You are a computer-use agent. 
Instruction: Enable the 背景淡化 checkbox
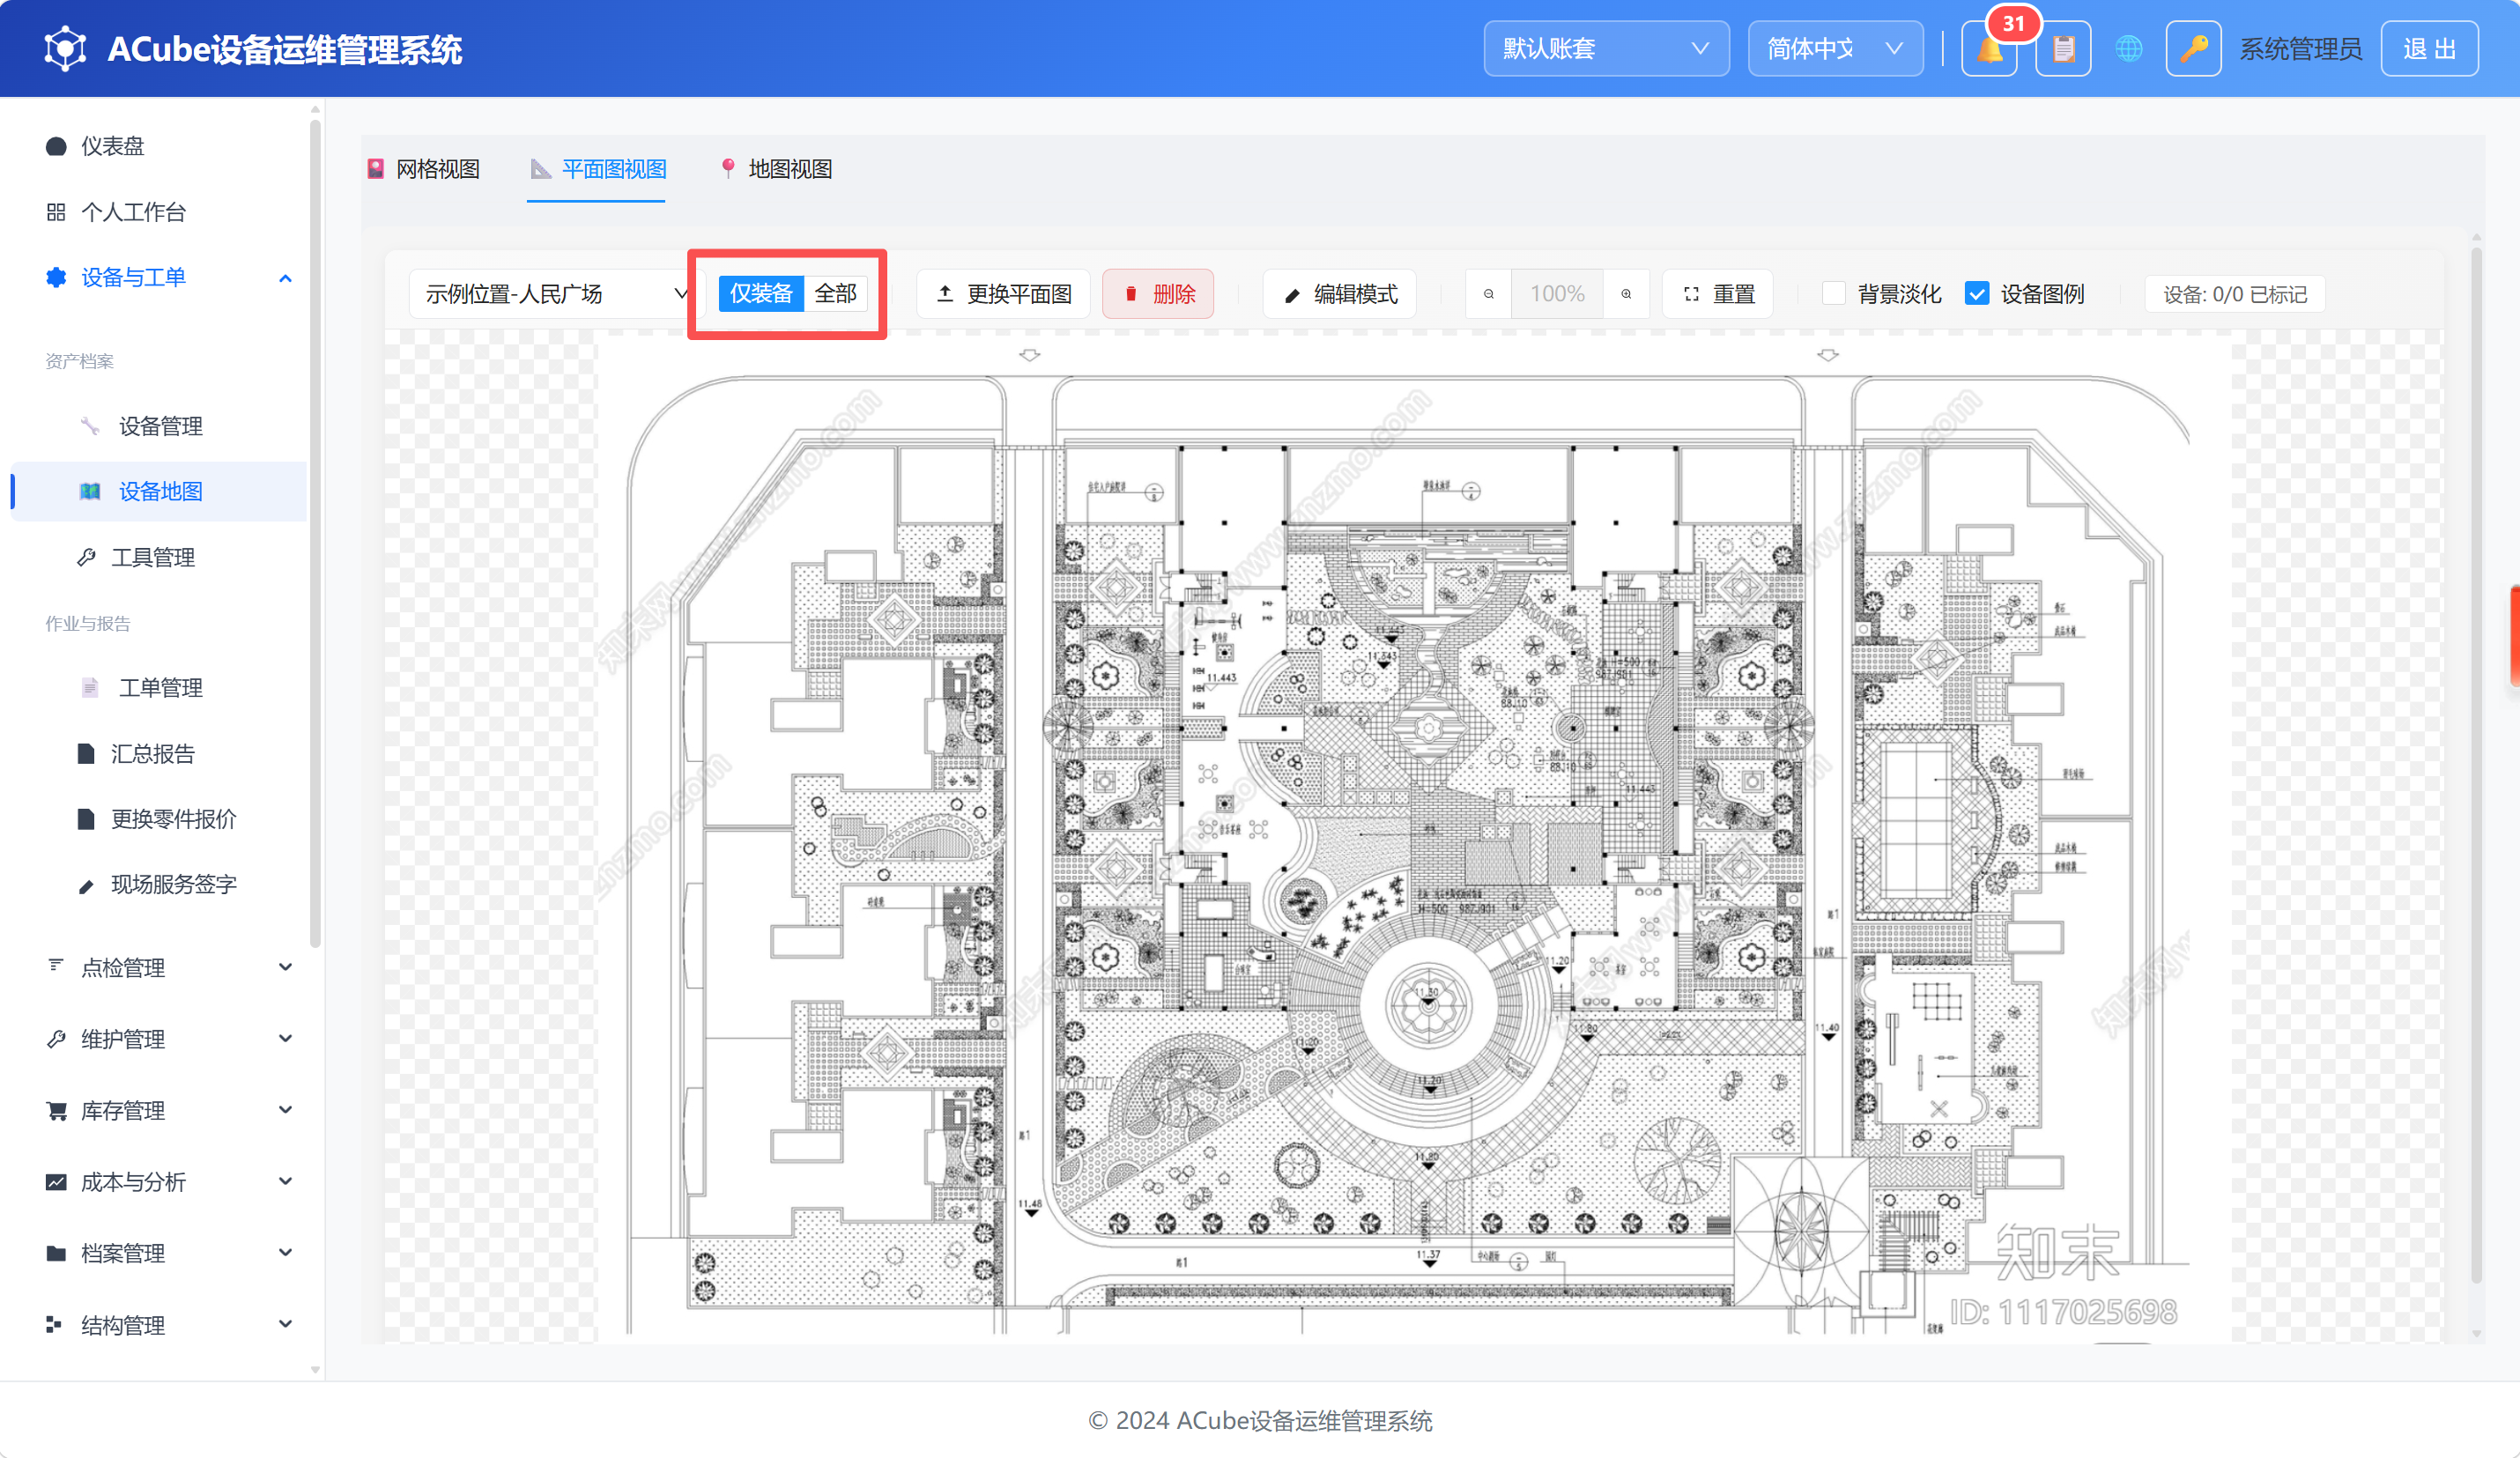[x=1833, y=293]
